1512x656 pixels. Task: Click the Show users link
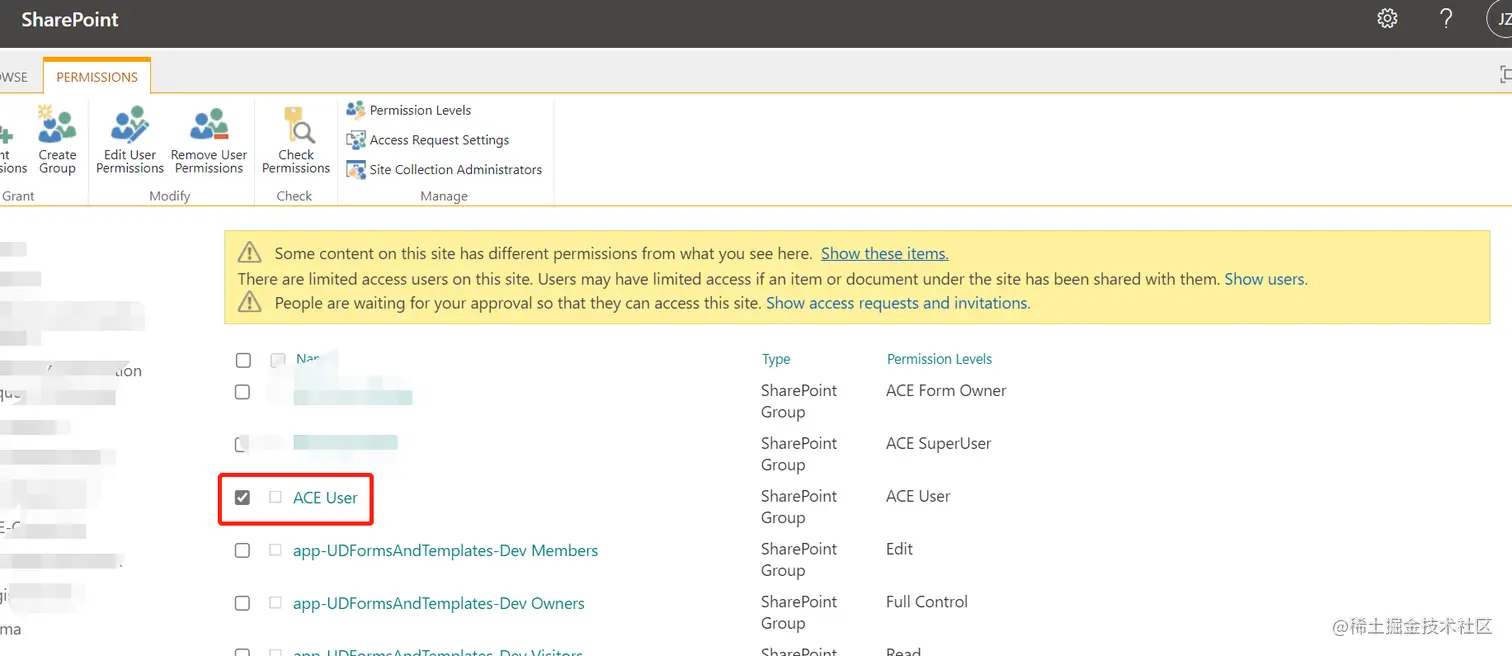click(1263, 279)
